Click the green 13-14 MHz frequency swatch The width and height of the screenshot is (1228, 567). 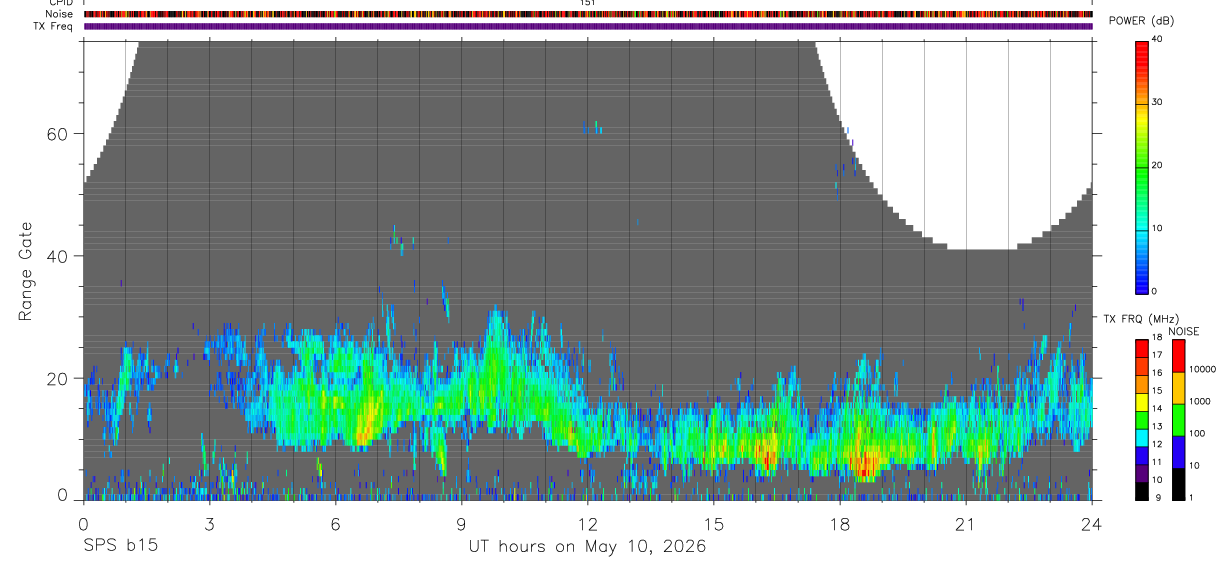point(1142,419)
